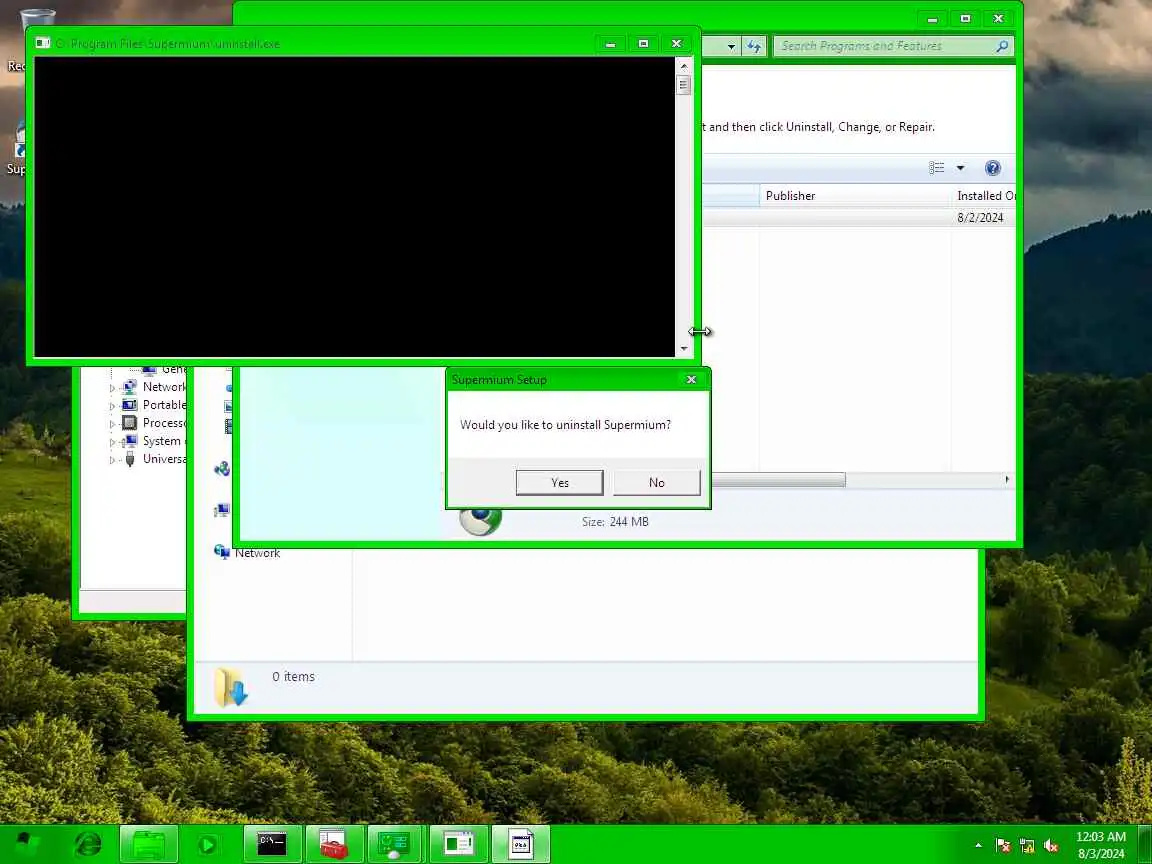This screenshot has height=864, width=1152.
Task: Expand Network adapters in Device Manager tree
Action: click(x=112, y=388)
